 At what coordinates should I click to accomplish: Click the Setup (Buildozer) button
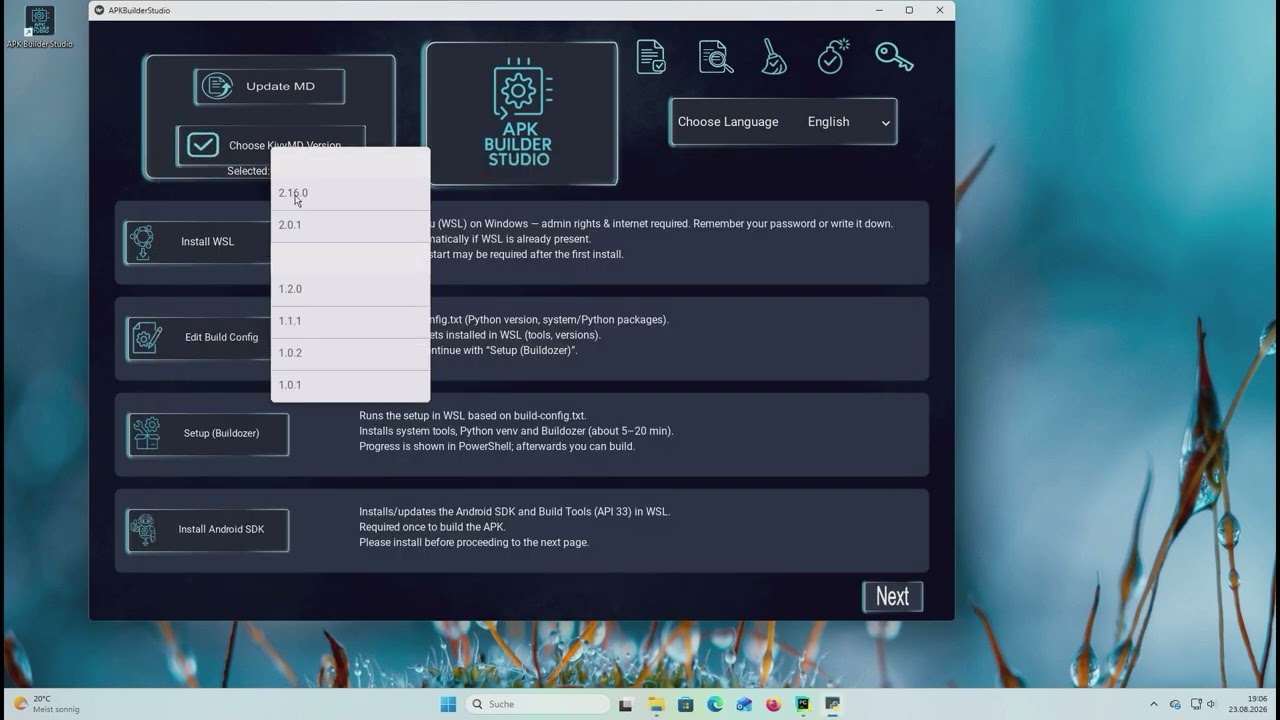point(208,434)
